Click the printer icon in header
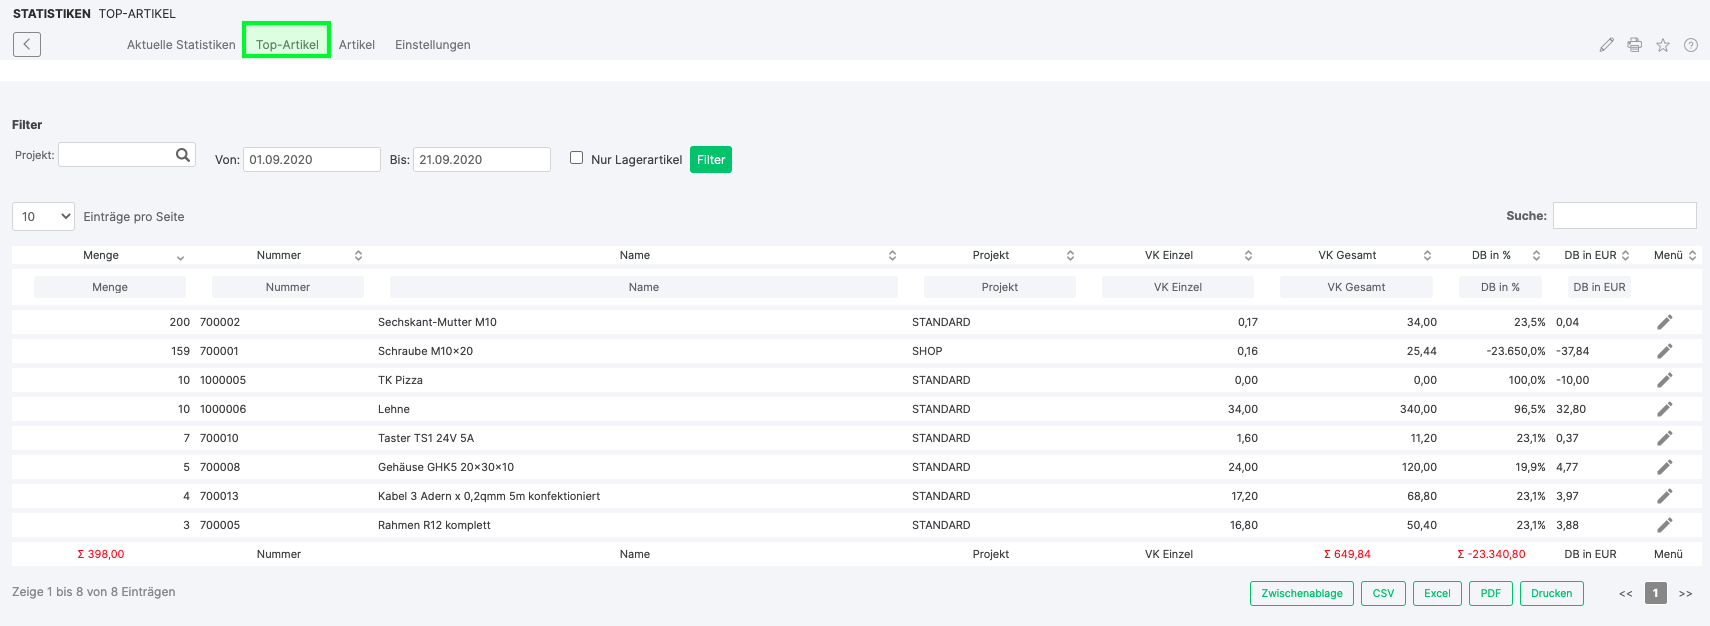1710x626 pixels. click(x=1634, y=45)
